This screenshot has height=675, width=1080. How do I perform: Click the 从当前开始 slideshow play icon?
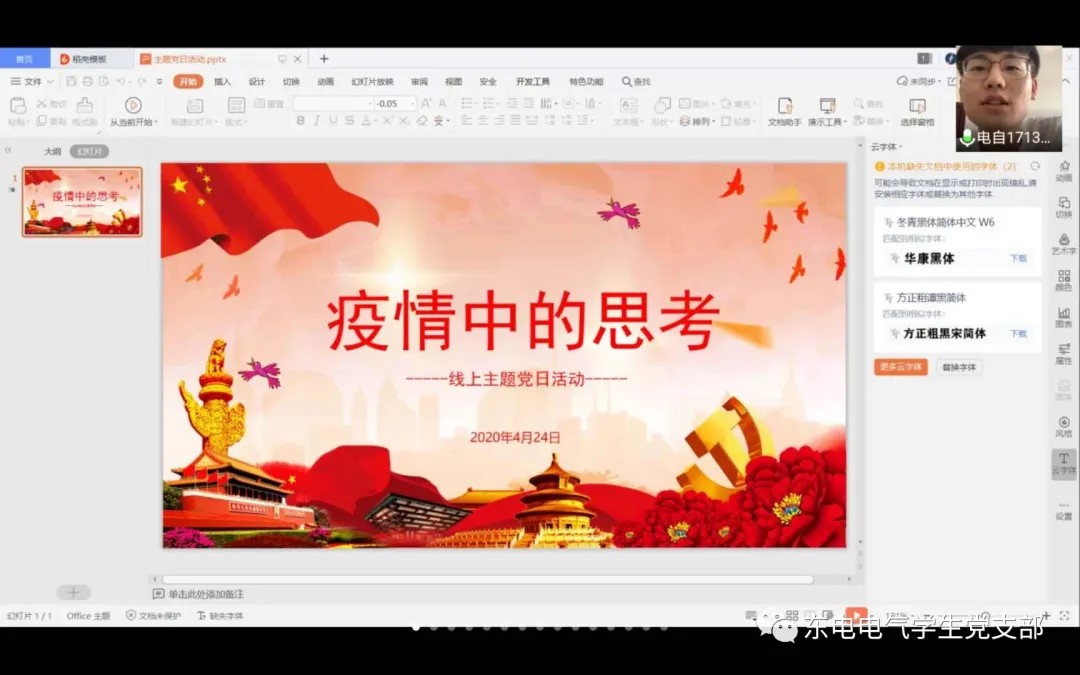(x=132, y=105)
